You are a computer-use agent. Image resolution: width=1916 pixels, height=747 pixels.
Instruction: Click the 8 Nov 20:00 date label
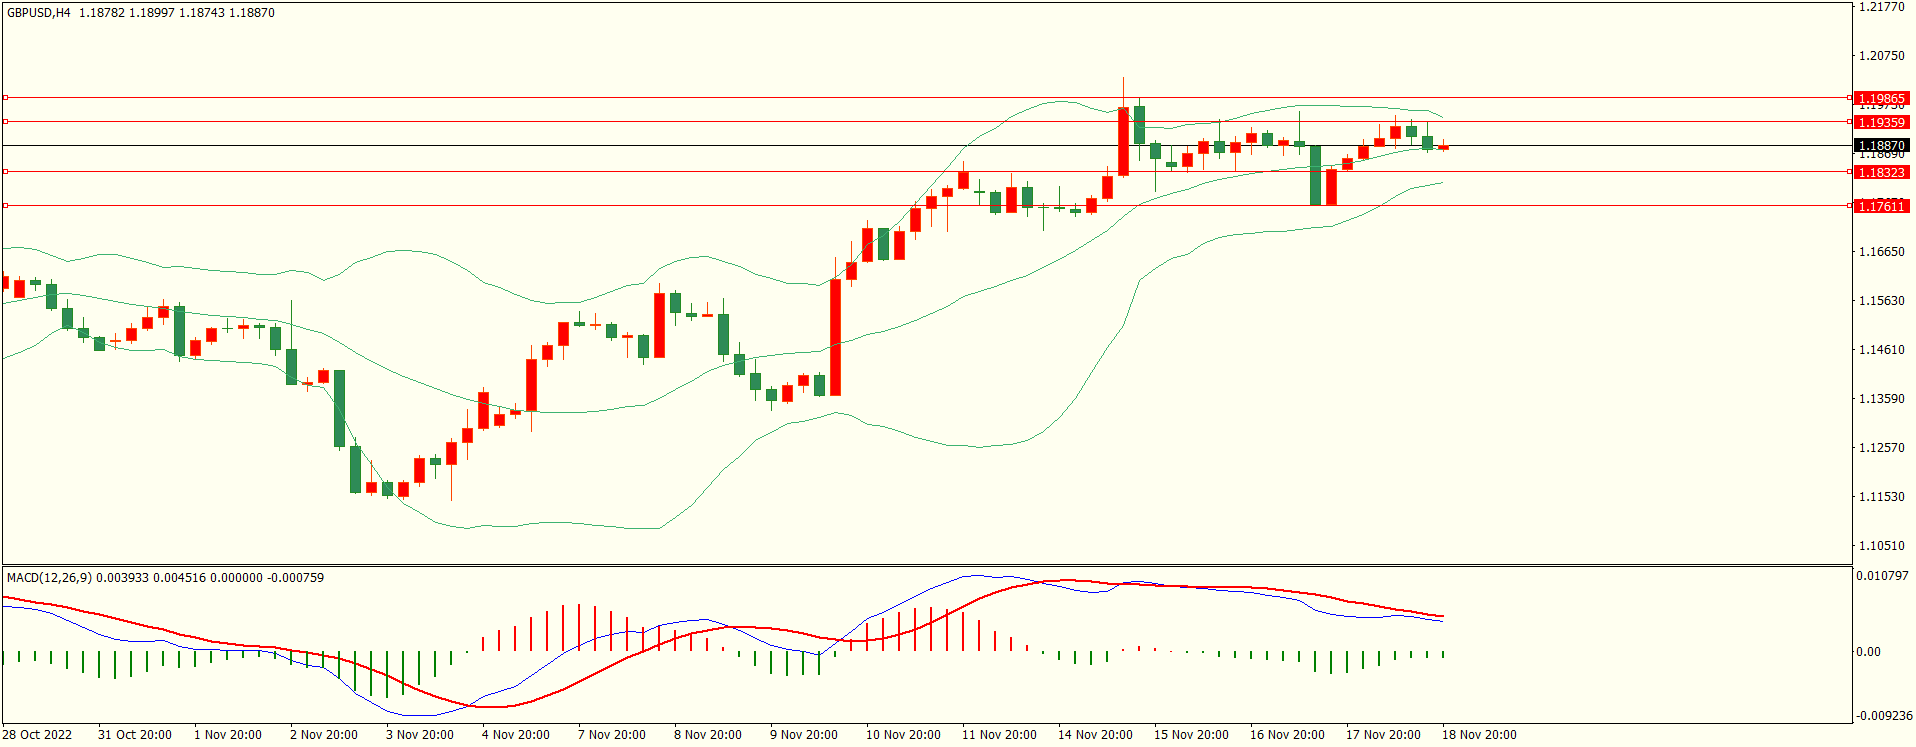[x=708, y=735]
